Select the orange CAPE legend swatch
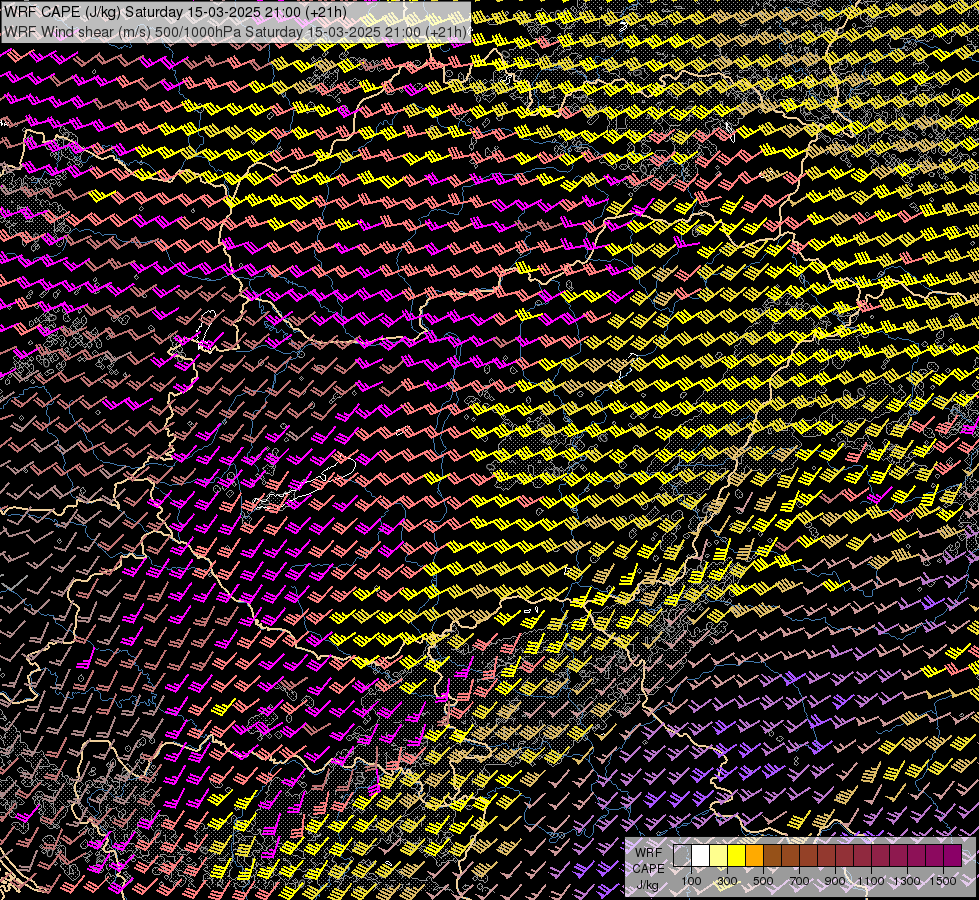 [754, 855]
